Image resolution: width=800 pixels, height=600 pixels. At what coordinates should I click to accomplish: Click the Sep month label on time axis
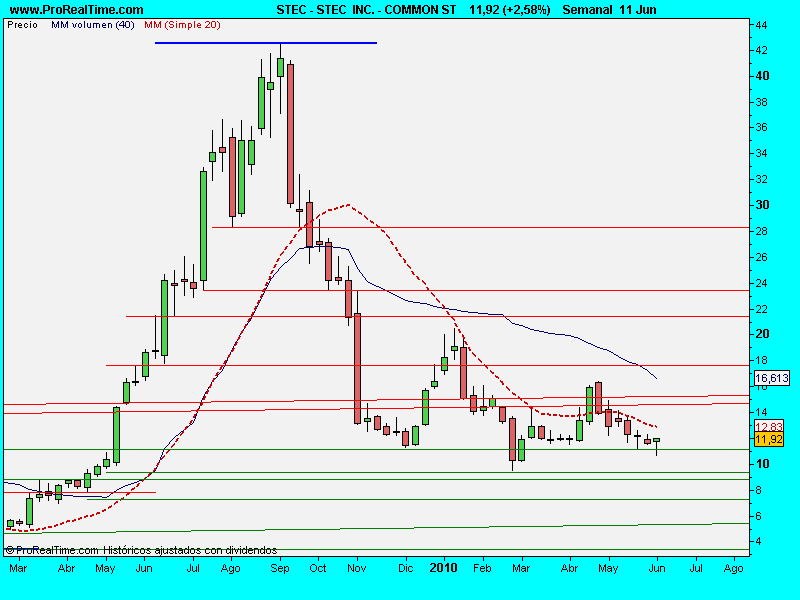pyautogui.click(x=280, y=568)
